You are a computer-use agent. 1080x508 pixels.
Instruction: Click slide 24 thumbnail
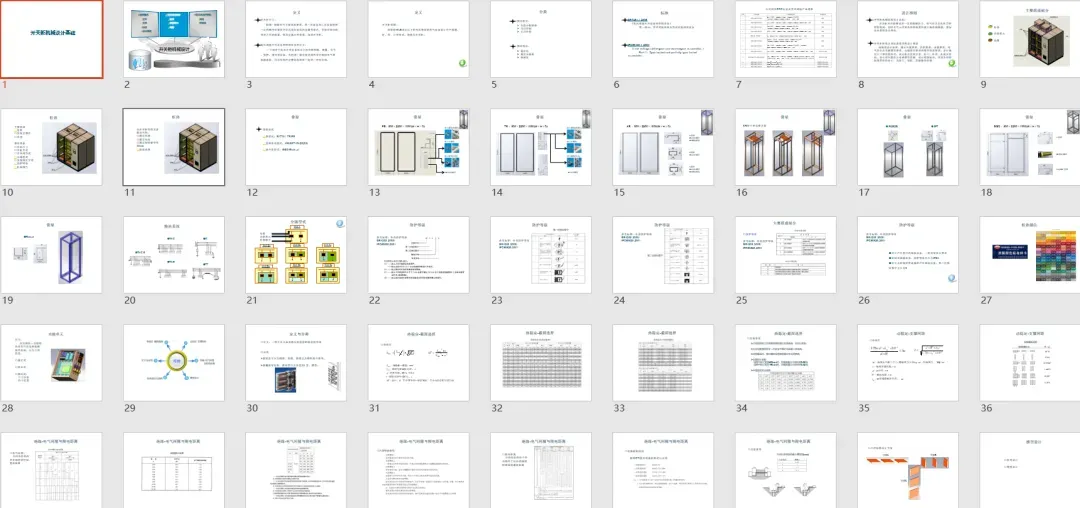(x=663, y=255)
